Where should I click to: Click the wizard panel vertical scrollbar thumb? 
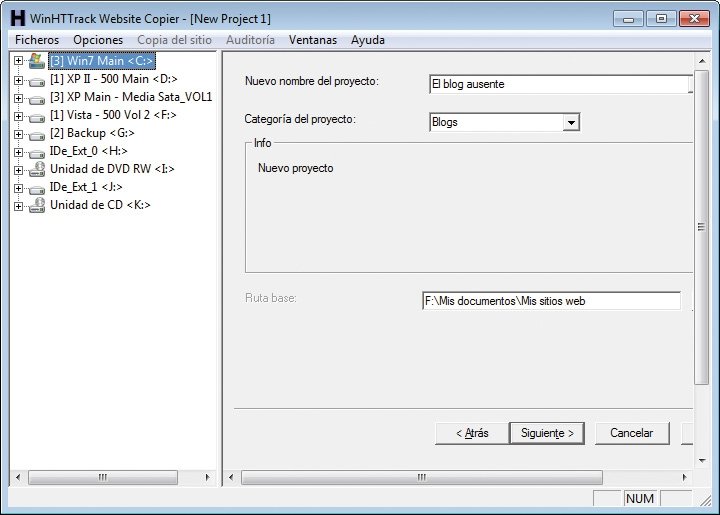pos(702,227)
